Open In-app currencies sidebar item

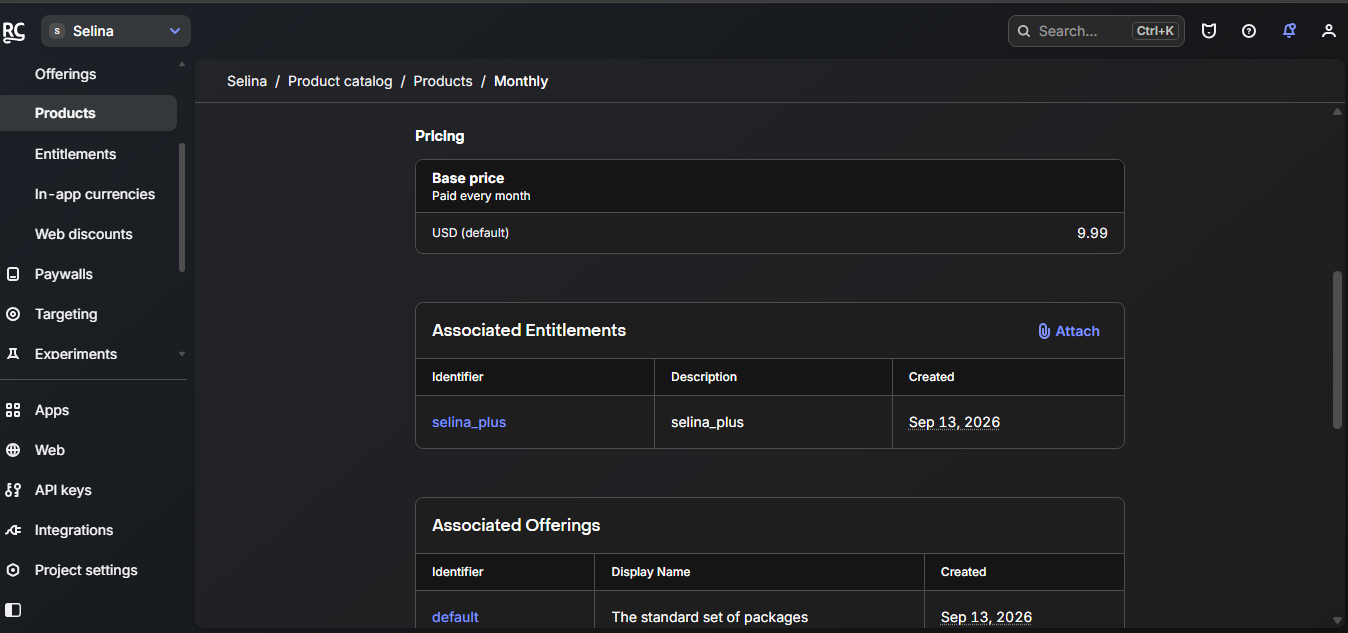point(95,194)
